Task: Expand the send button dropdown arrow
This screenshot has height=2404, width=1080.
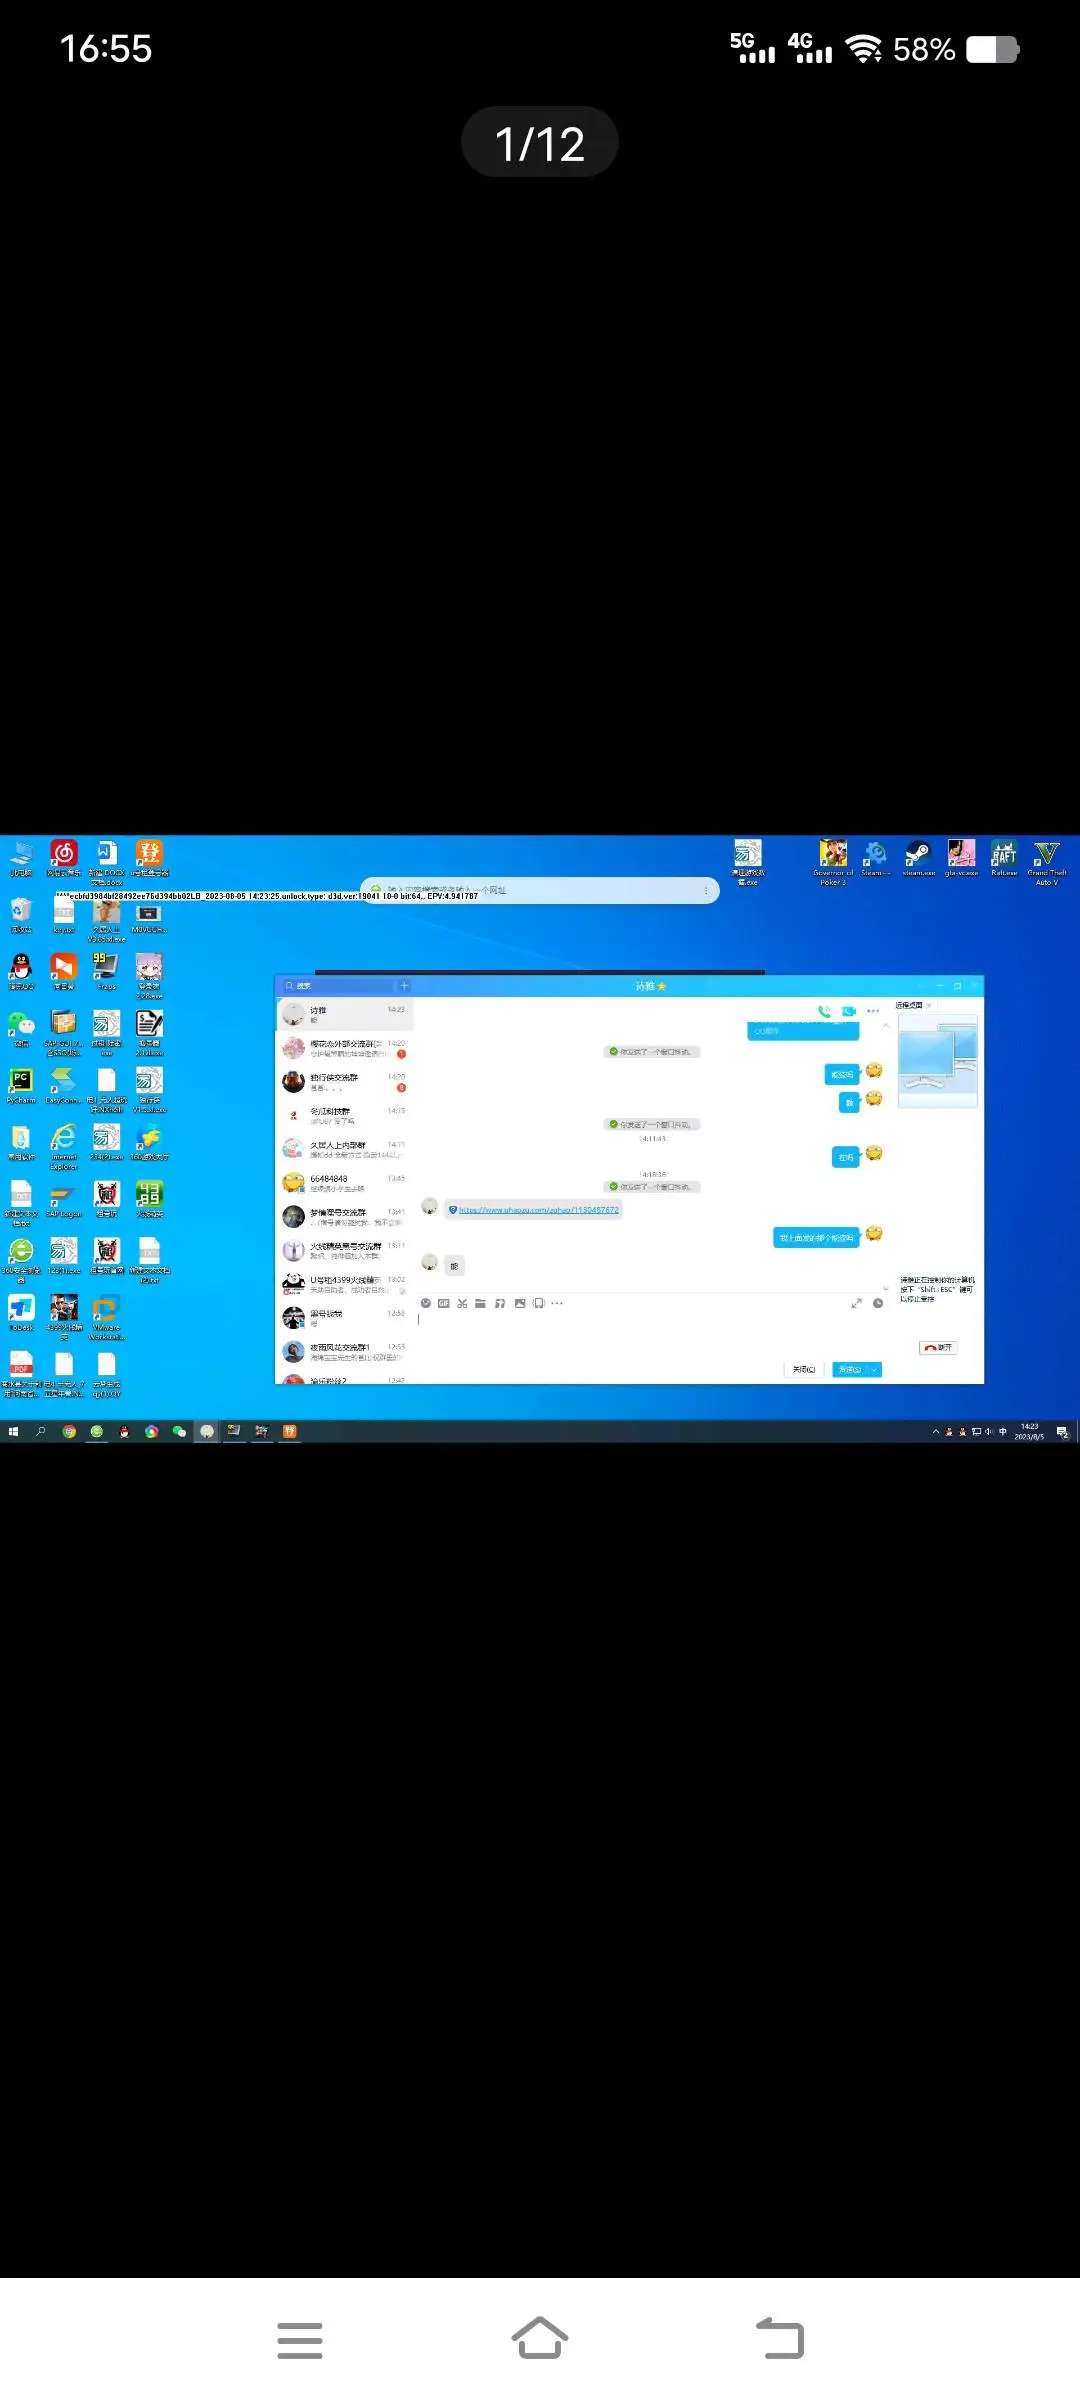Action: point(875,1370)
